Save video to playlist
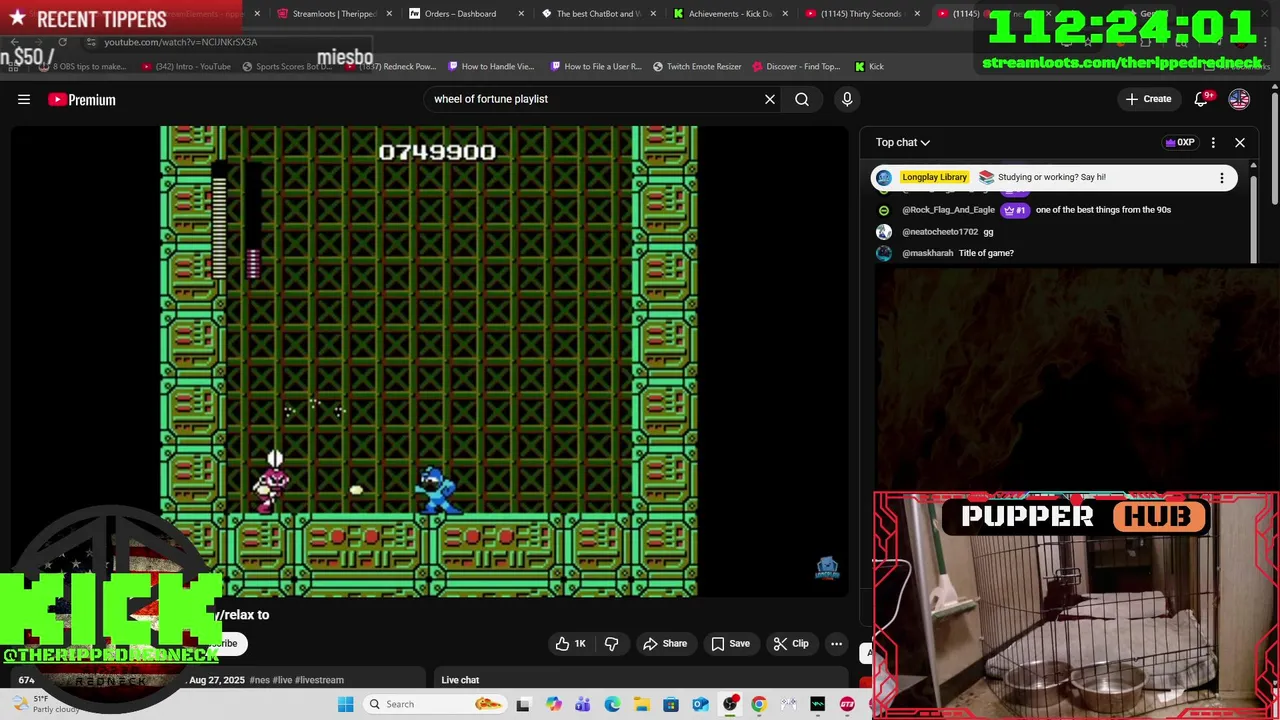The width and height of the screenshot is (1280, 720). tap(730, 644)
